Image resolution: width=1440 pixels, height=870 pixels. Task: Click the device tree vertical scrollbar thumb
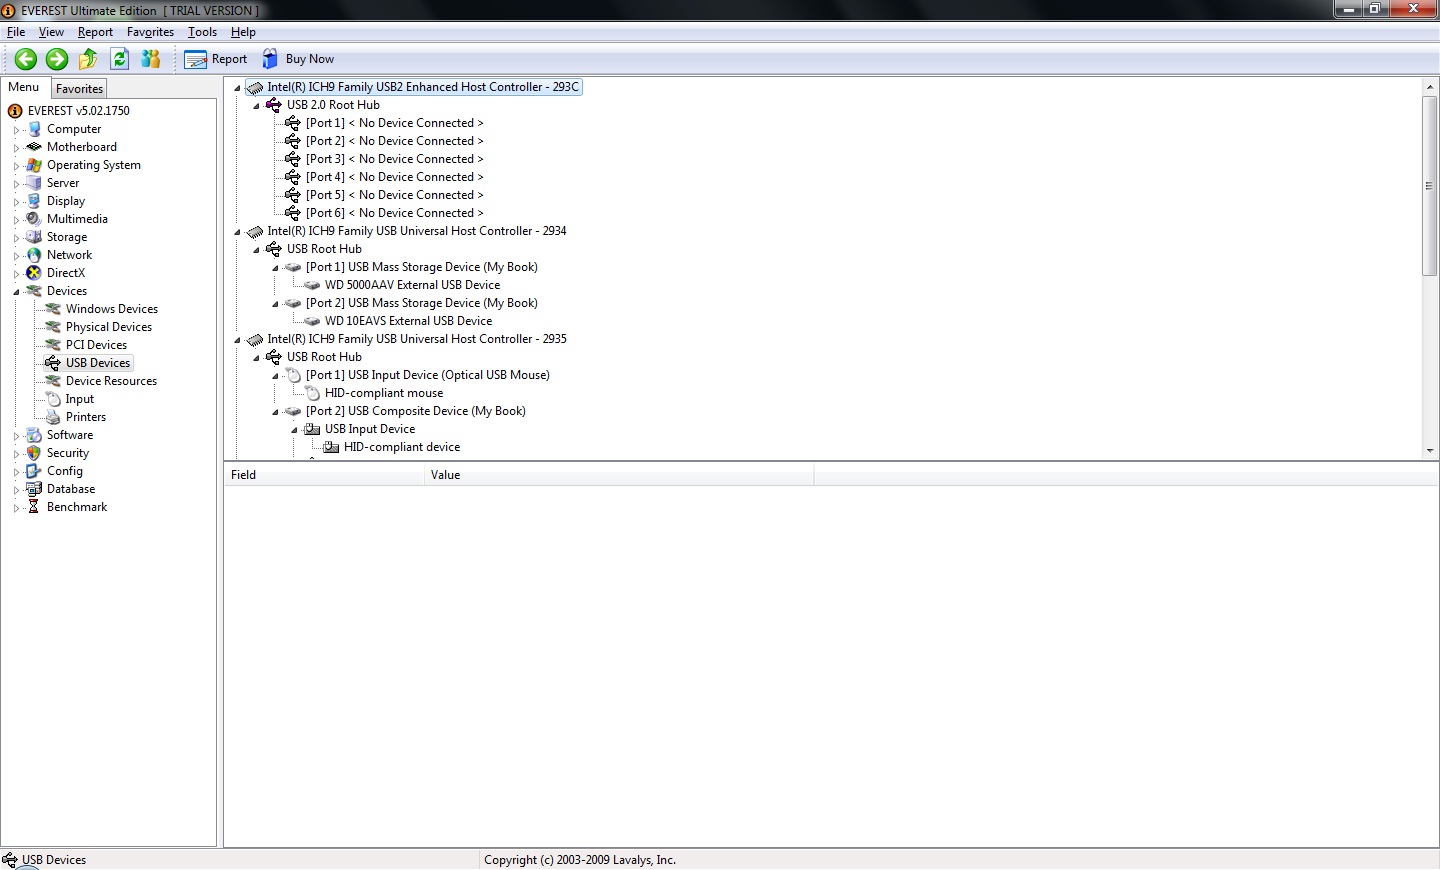point(1430,186)
